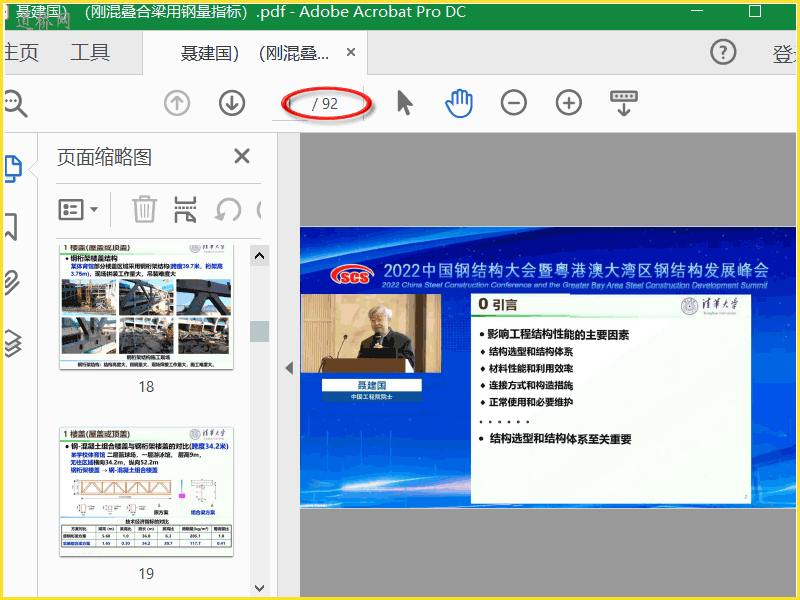Maximize the Acrobat window
The height and width of the screenshot is (600, 800).
pos(755,11)
